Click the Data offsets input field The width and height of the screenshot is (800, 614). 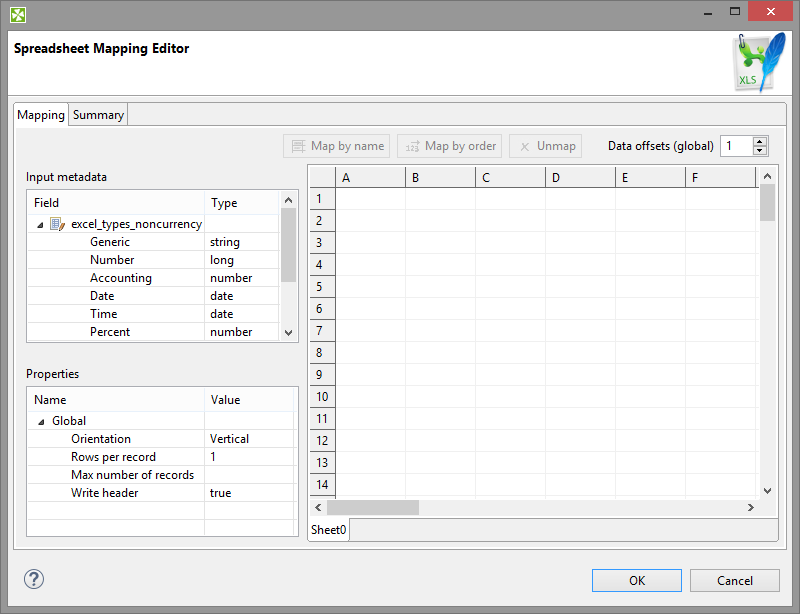point(735,146)
